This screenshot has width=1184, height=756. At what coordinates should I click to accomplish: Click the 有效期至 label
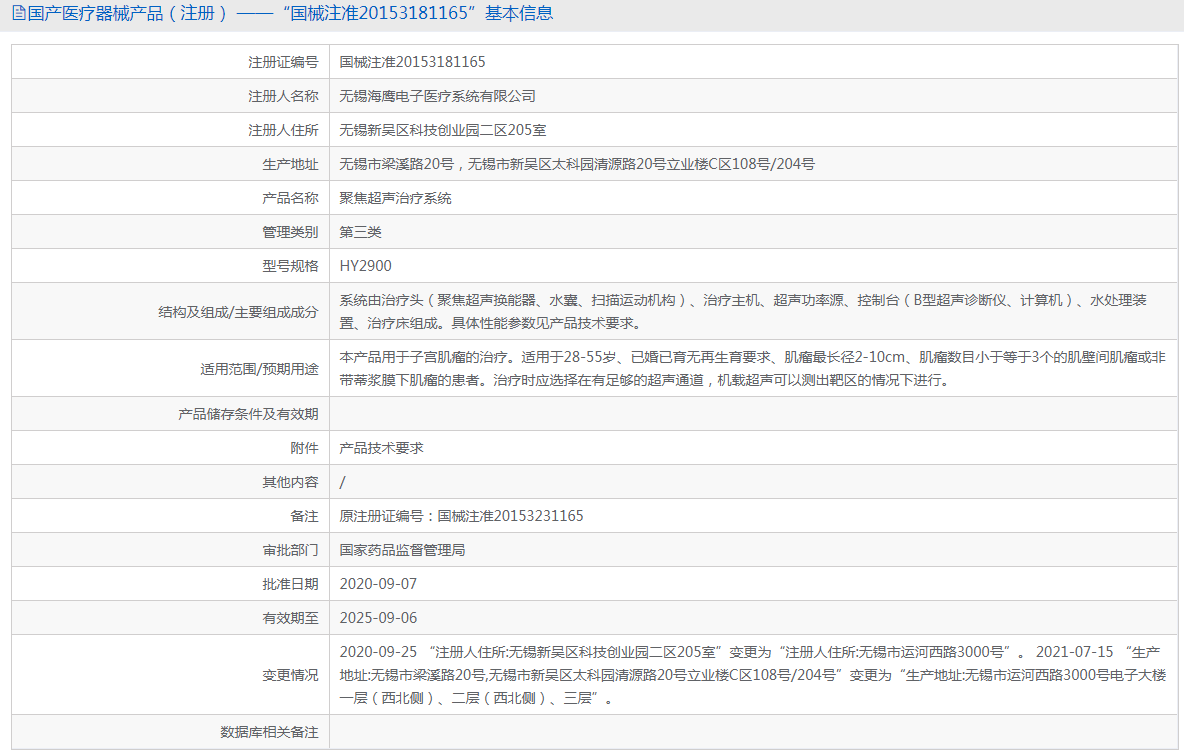pos(290,618)
